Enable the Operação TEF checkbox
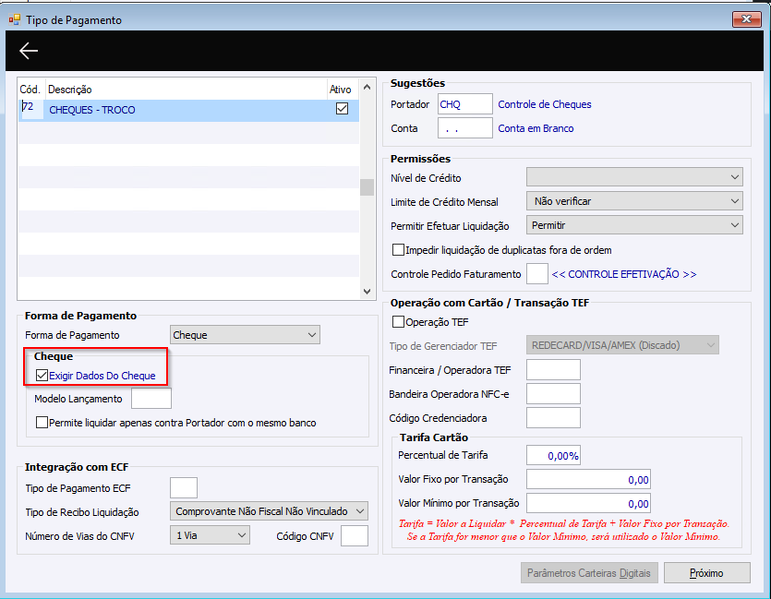This screenshot has width=771, height=599. 398,322
